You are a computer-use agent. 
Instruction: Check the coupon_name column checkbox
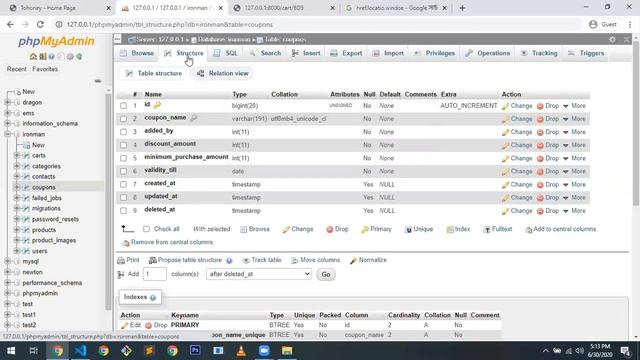coord(123,119)
